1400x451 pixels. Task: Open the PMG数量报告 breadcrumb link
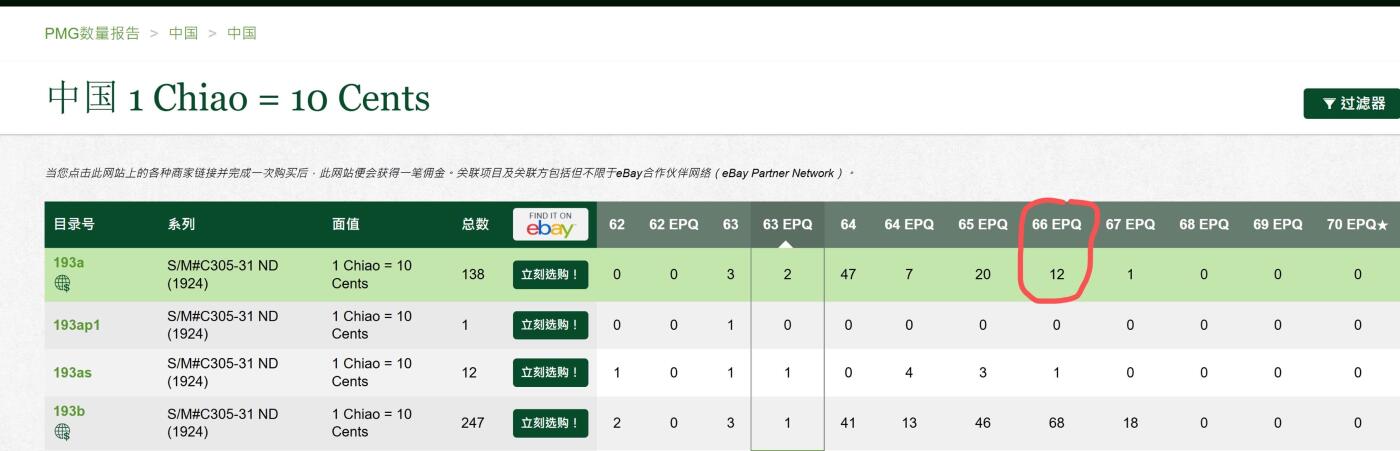pos(92,33)
